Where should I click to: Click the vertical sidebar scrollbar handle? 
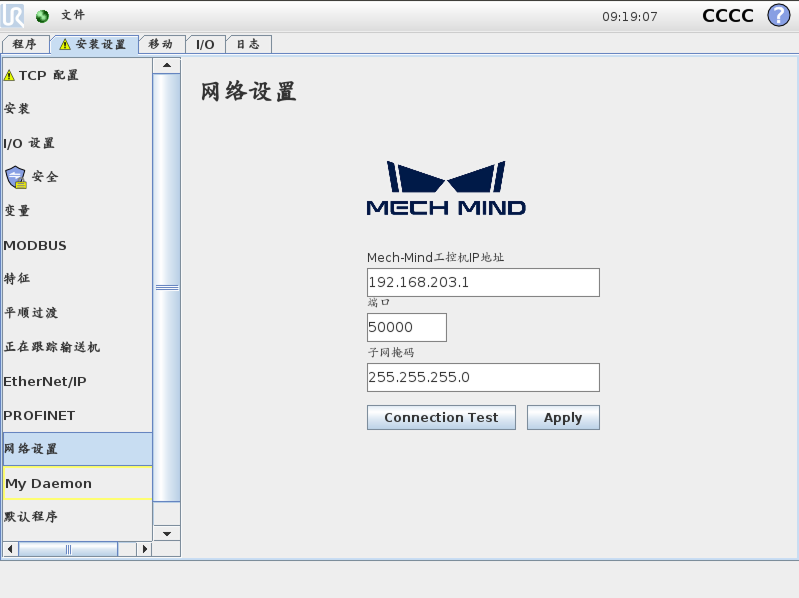166,287
